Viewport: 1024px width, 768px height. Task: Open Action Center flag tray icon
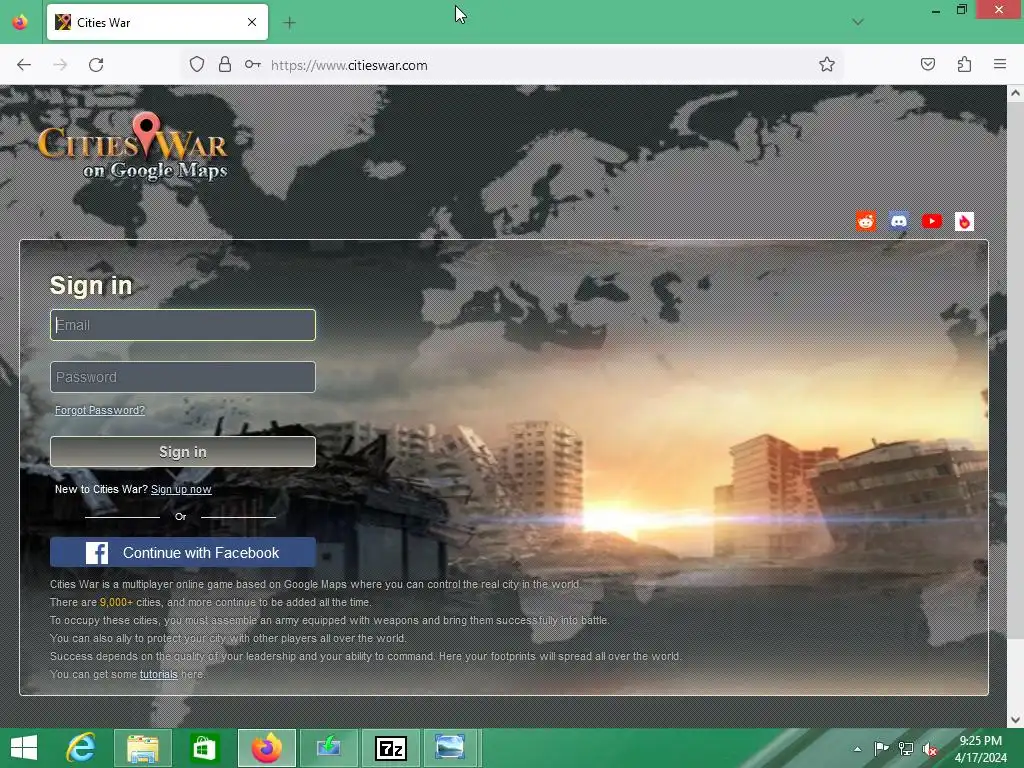[x=881, y=749]
